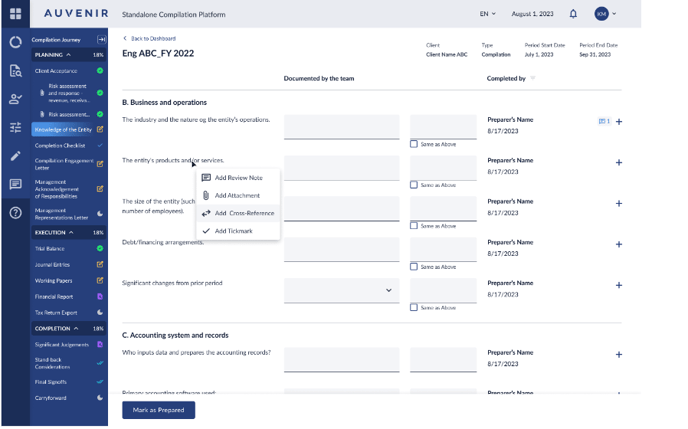The width and height of the screenshot is (688, 429).
Task: Select Add Cross-Reference from context menu
Action: click(238, 213)
